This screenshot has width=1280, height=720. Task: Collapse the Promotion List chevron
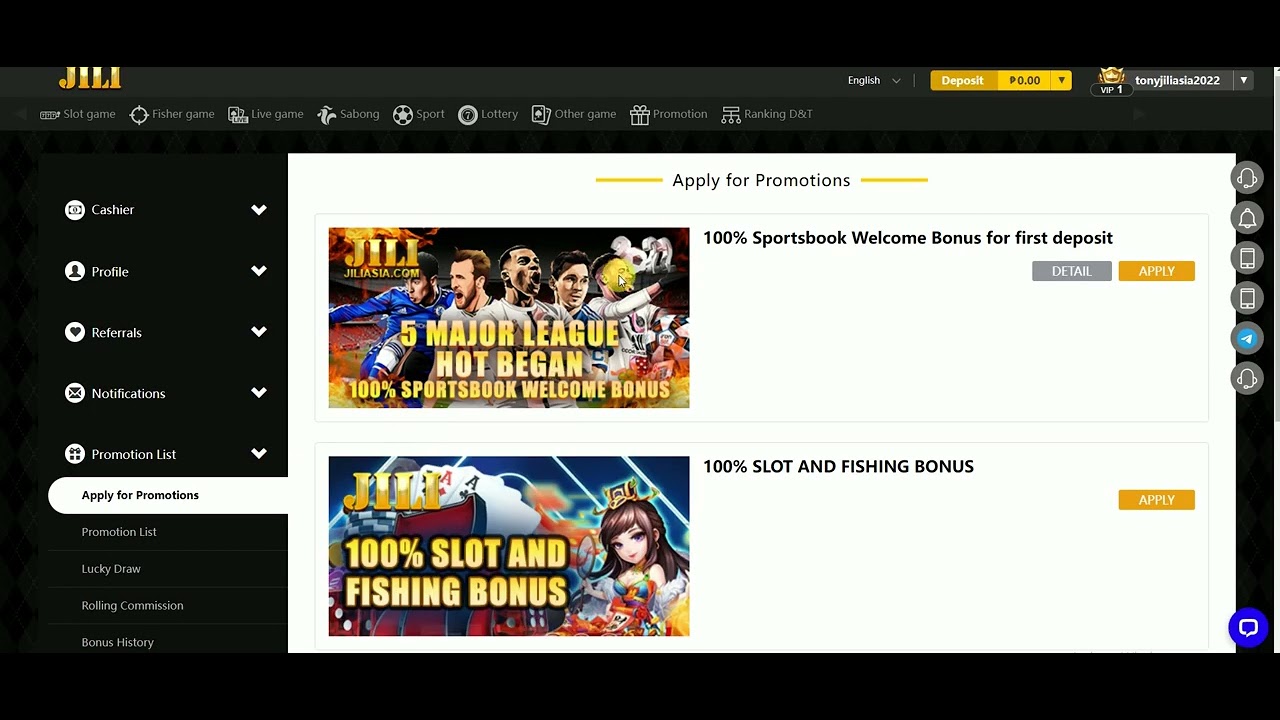tap(259, 454)
